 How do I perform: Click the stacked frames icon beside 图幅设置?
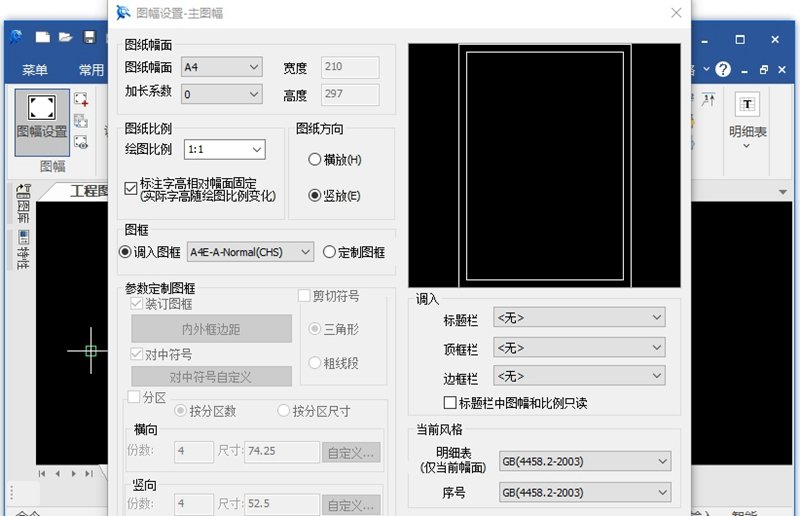81,121
